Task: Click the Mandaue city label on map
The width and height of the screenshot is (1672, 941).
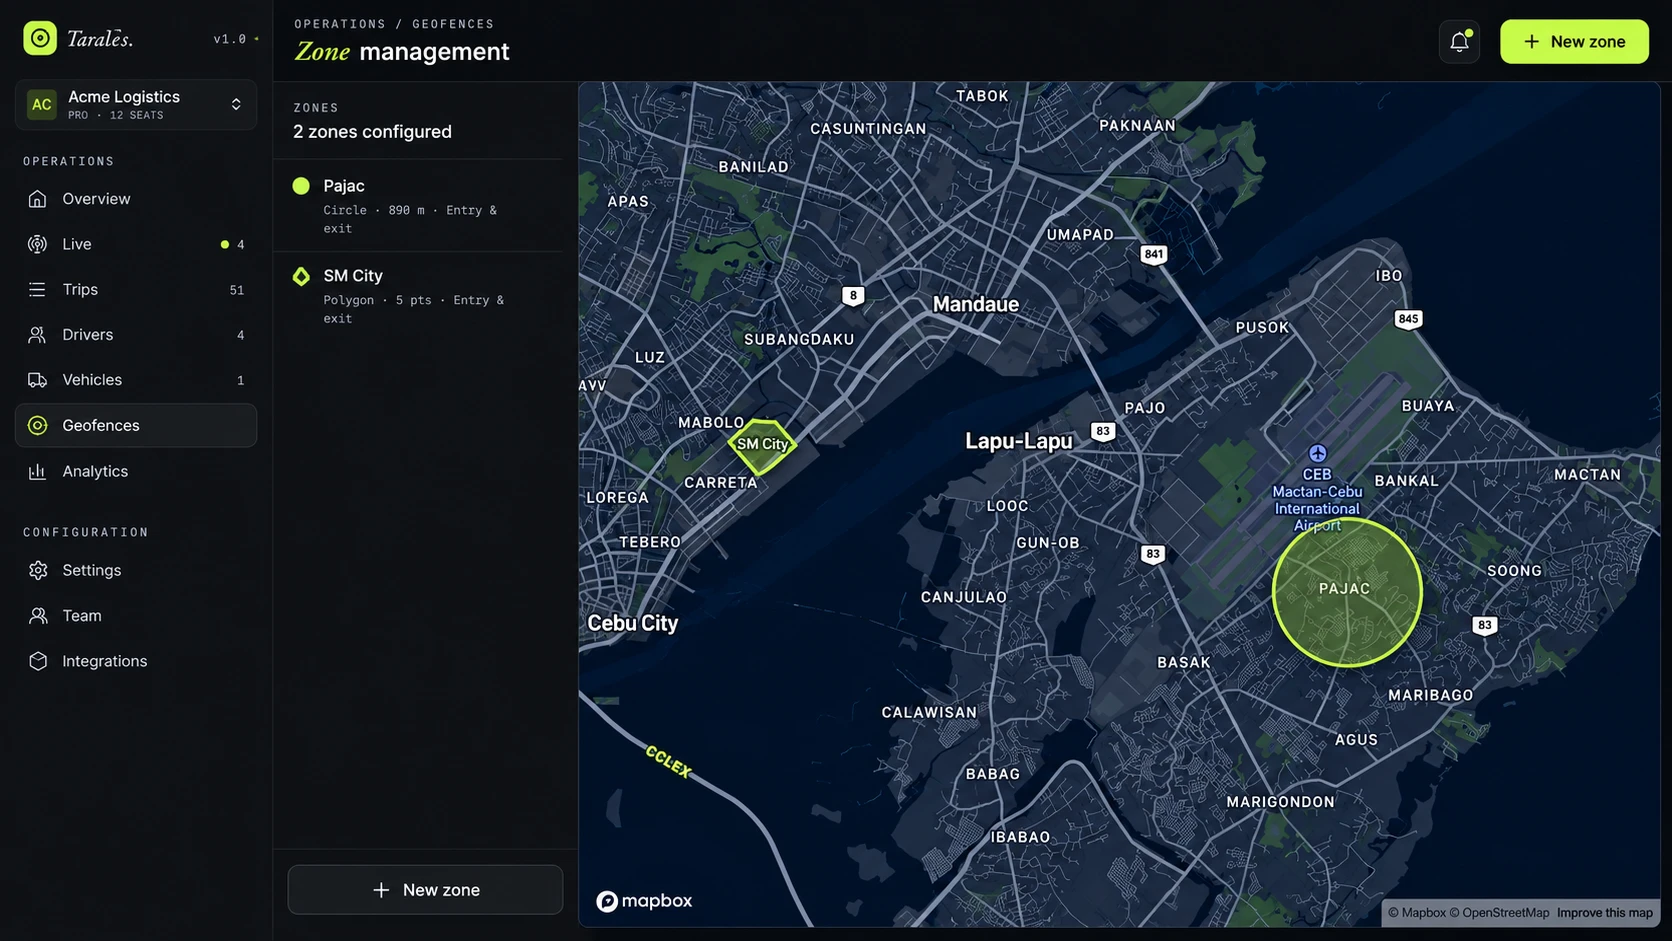Action: click(976, 304)
